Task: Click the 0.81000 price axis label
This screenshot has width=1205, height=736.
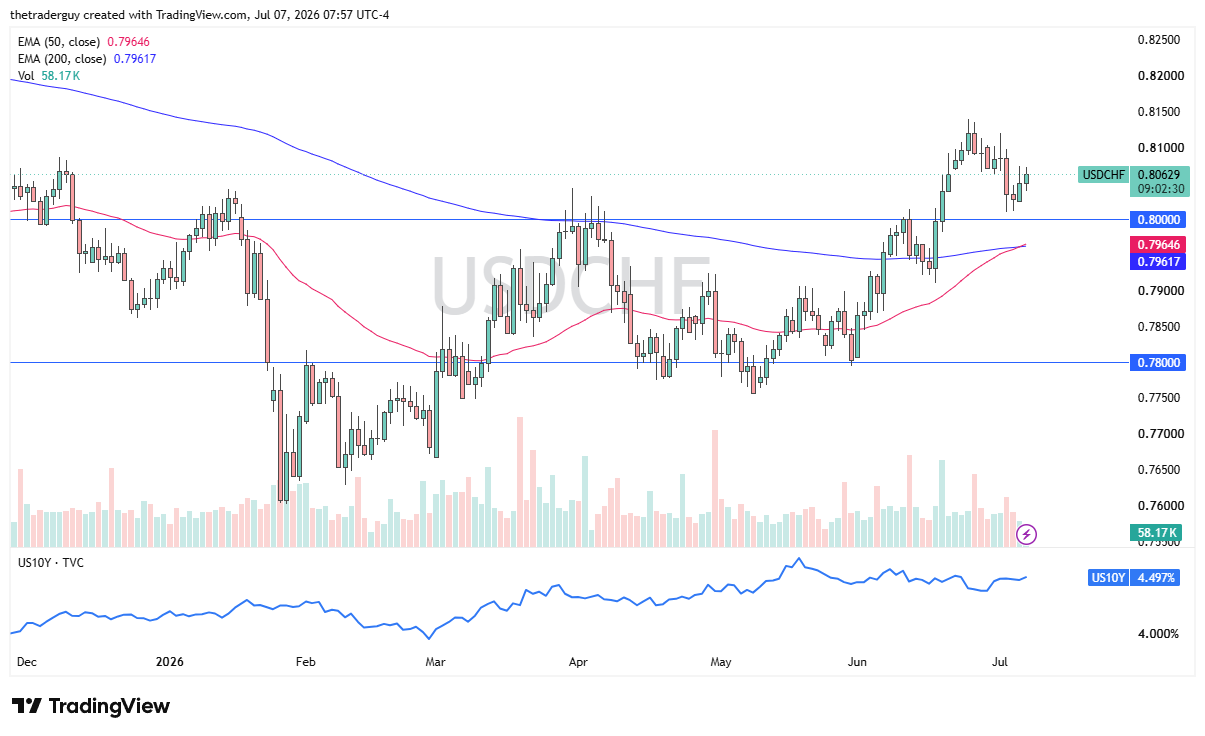Action: (x=1160, y=148)
